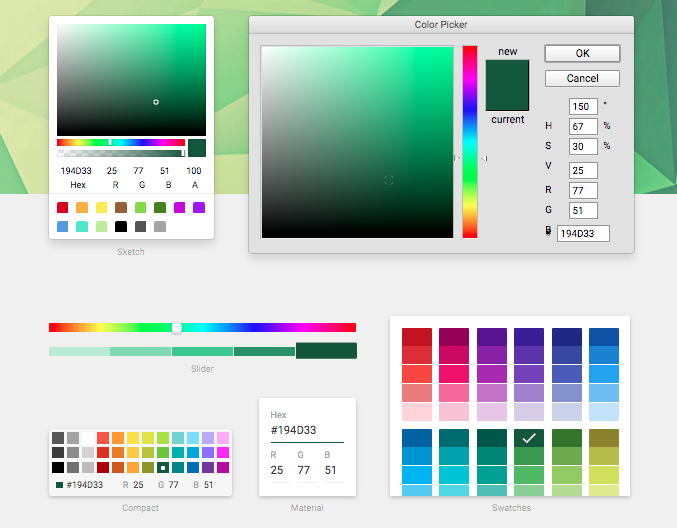Select the darkest olive-lime swatch in Swatches panel
677x528 pixels.
pyautogui.click(x=604, y=438)
